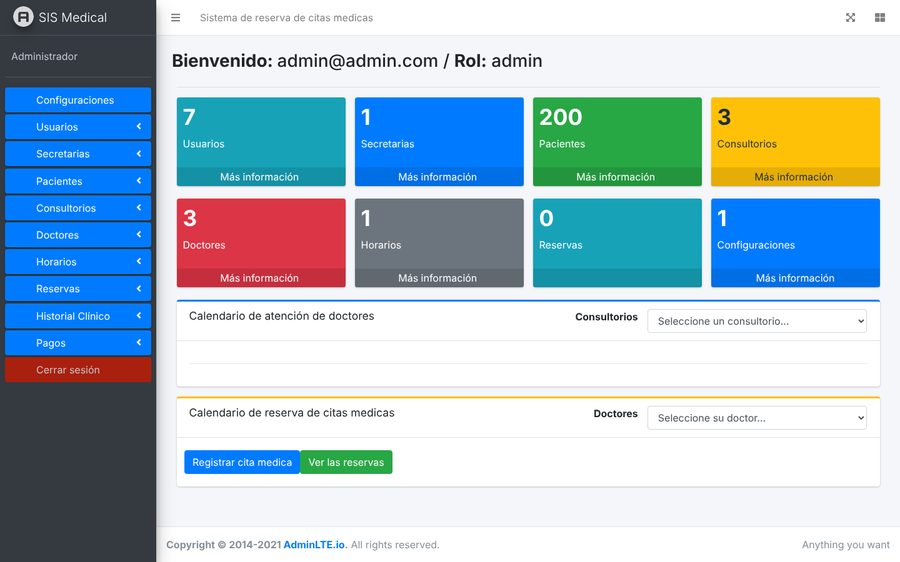This screenshot has height=562, width=900.
Task: Open the Seleccione un consultorio dropdown
Action: coord(757,321)
